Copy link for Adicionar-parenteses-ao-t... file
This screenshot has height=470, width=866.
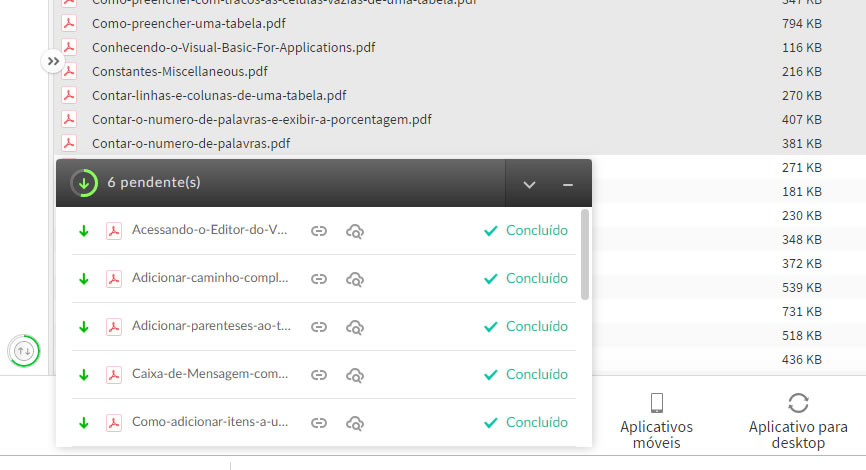[319, 327]
